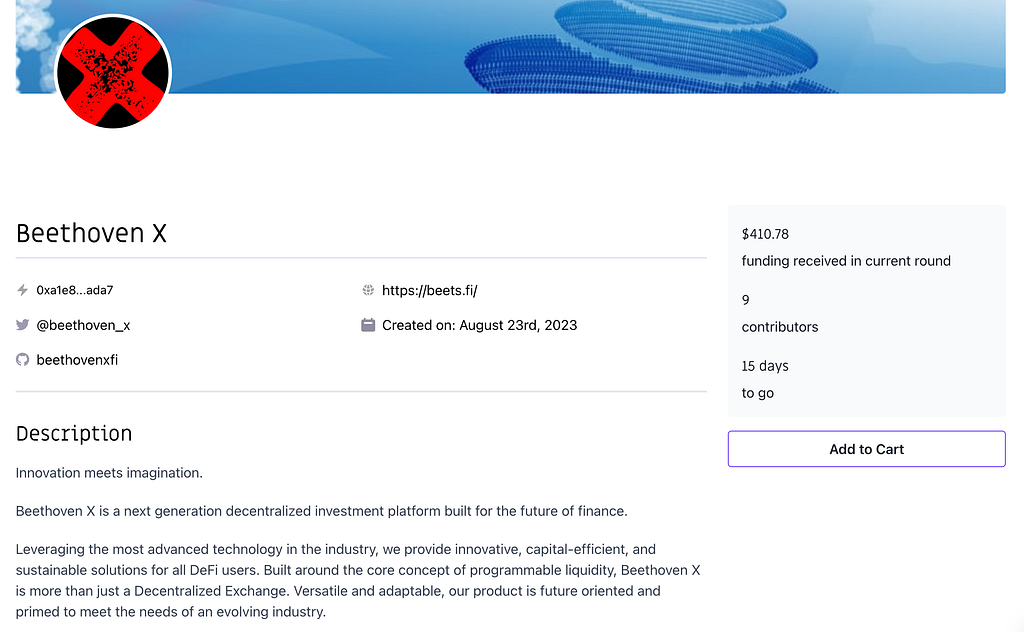Click the Beethoven X red logo avatar

click(113, 72)
